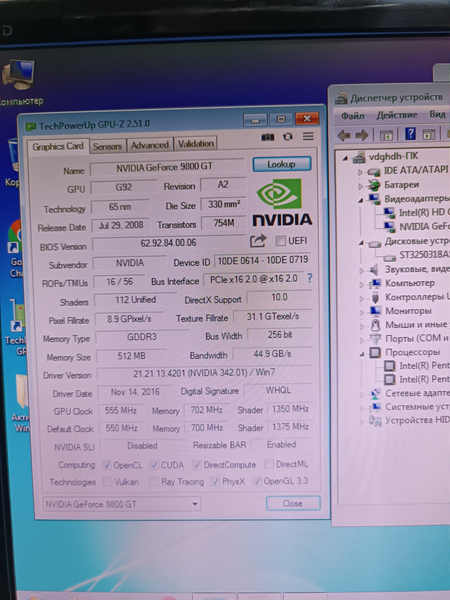Viewport: 450px width, 600px height.
Task: Click the Close button in GPU-Z
Action: [x=293, y=503]
